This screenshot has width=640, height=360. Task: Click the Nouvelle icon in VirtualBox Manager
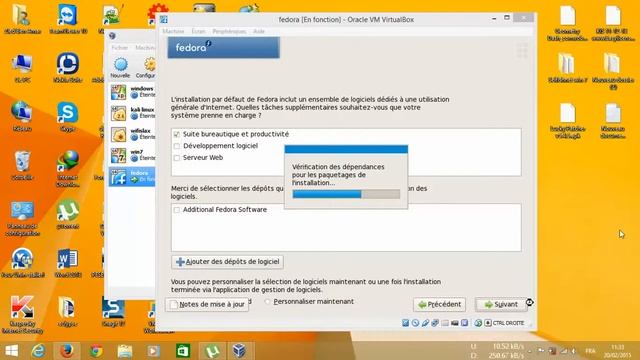120,68
